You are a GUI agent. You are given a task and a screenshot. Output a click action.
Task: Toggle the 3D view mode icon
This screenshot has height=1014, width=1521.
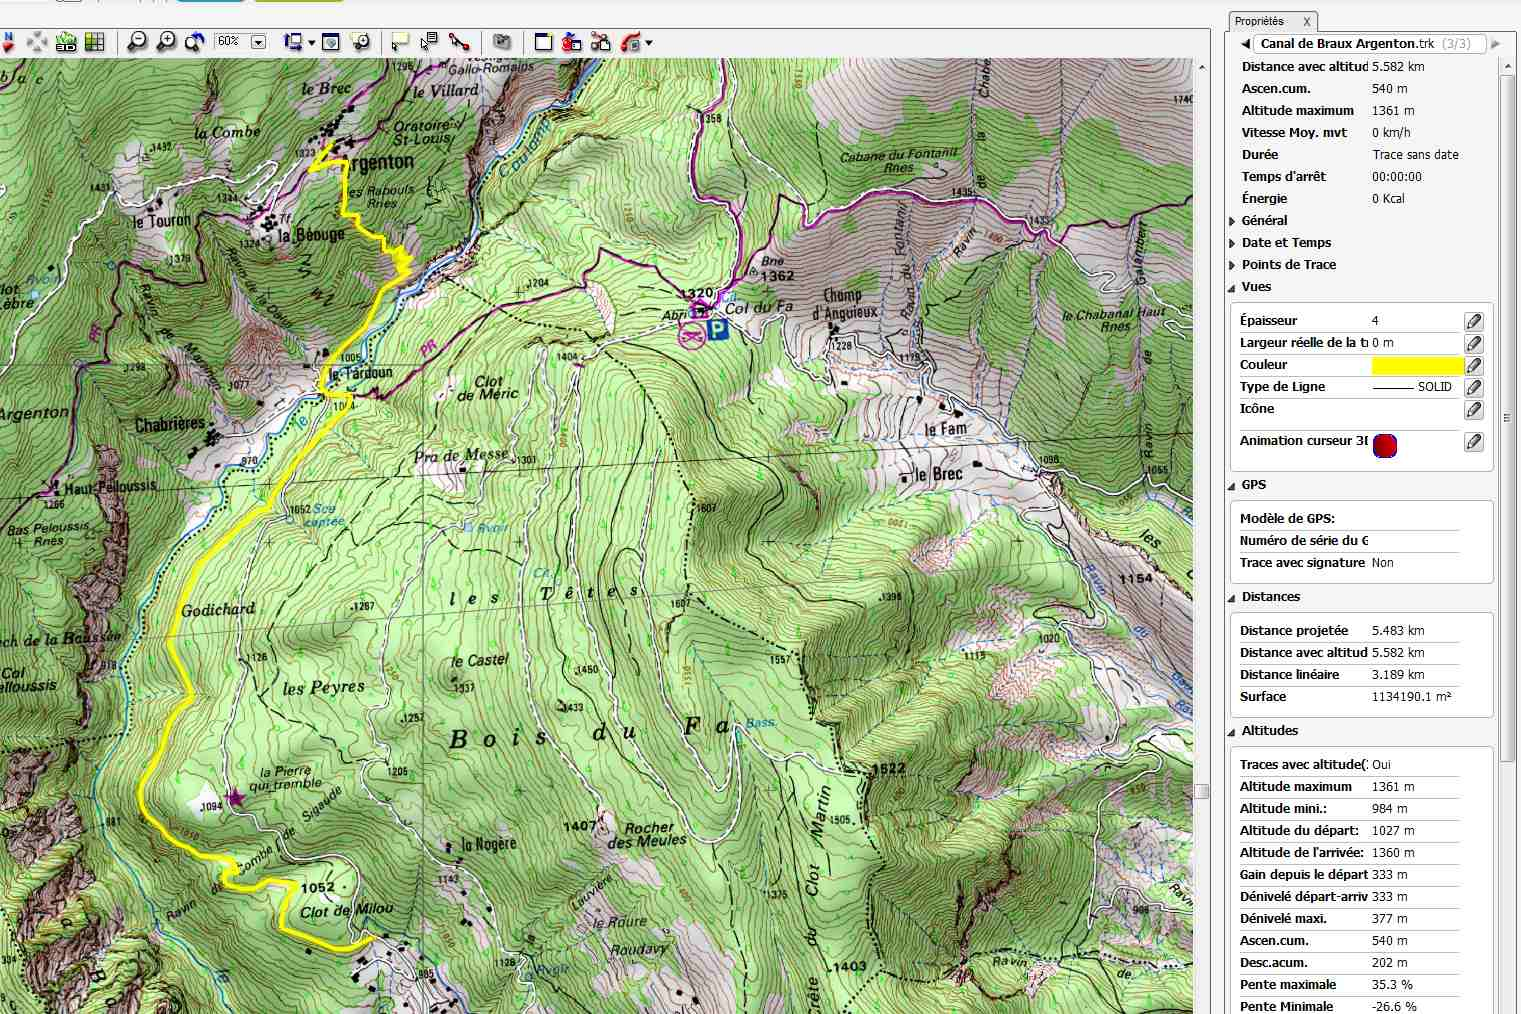(66, 42)
